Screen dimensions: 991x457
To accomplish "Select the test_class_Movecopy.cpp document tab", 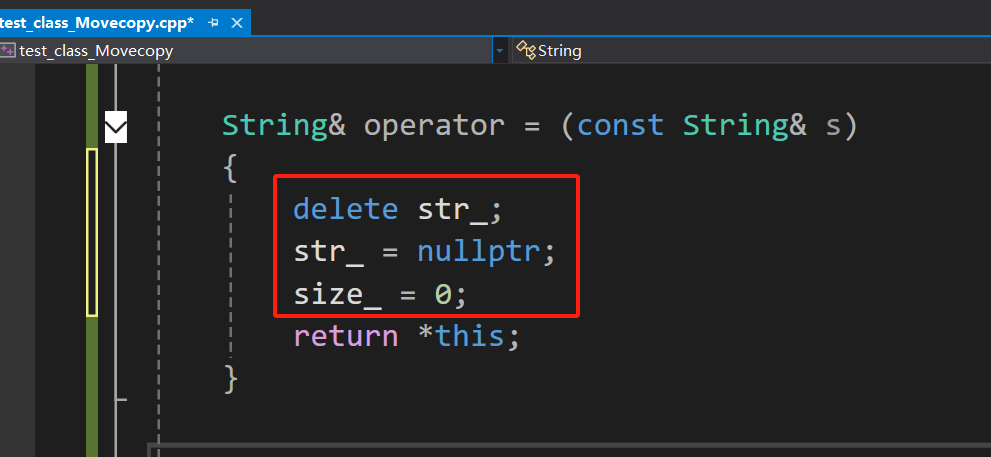I will pyautogui.click(x=97, y=23).
